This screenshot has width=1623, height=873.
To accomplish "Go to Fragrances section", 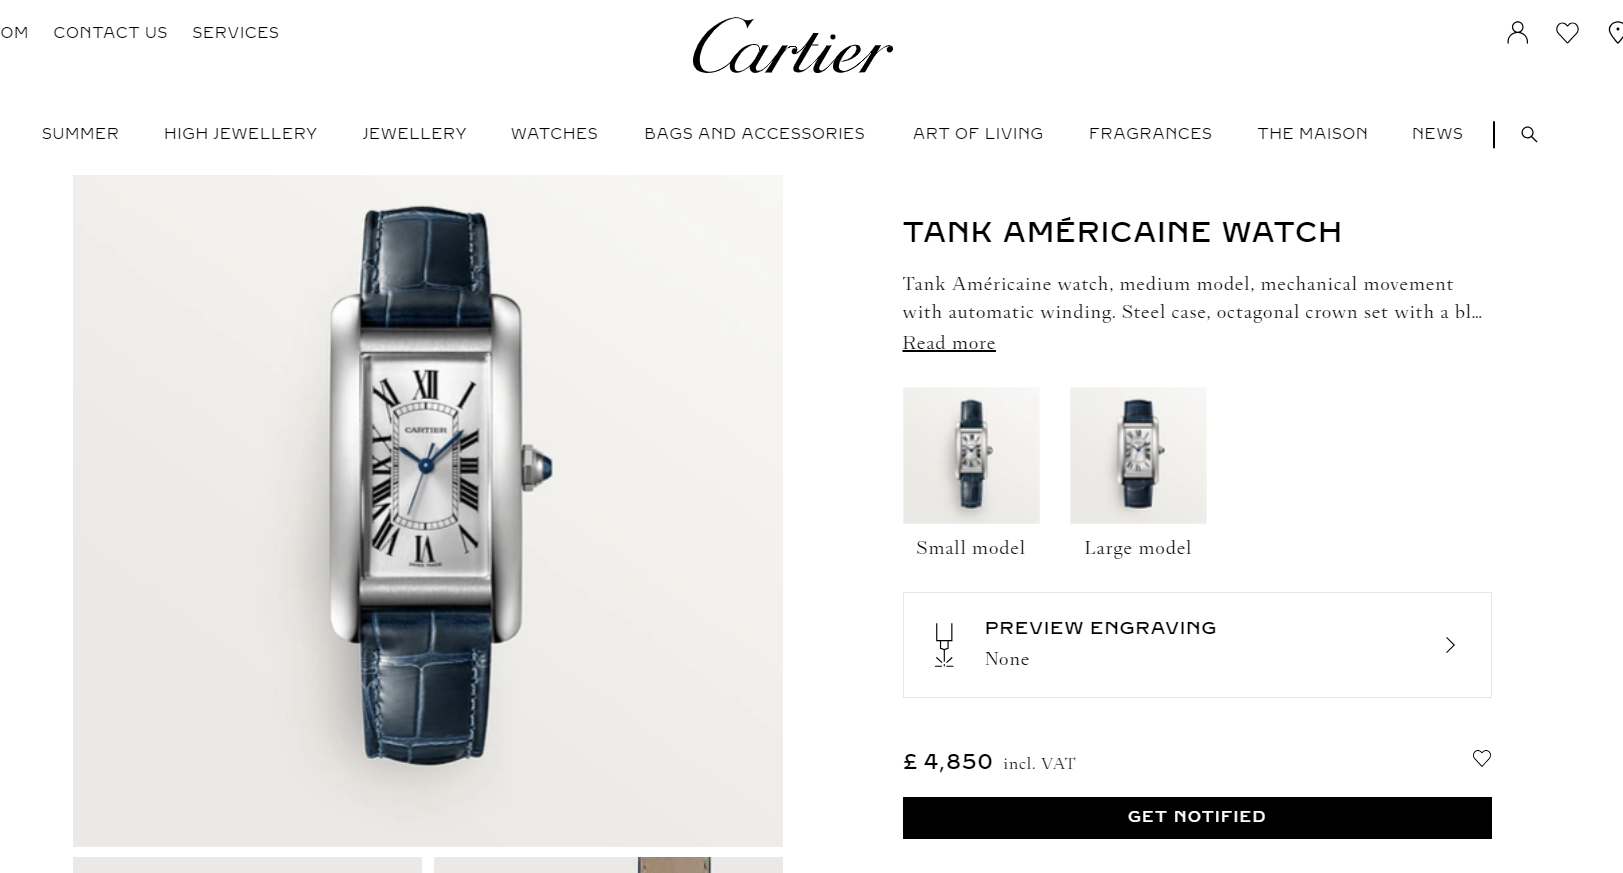I will coord(1150,134).
